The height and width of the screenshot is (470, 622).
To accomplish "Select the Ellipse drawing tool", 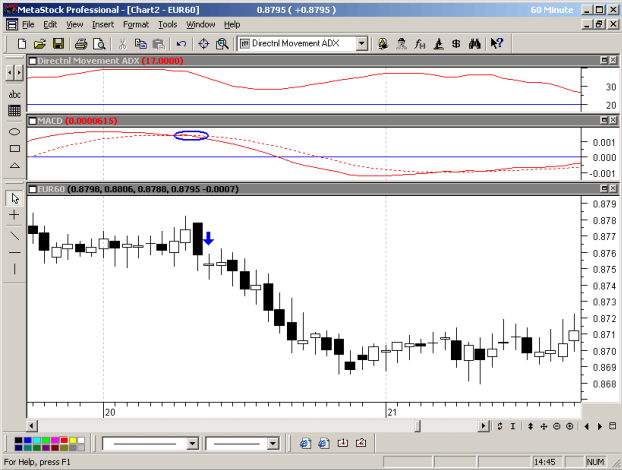I will [15, 132].
